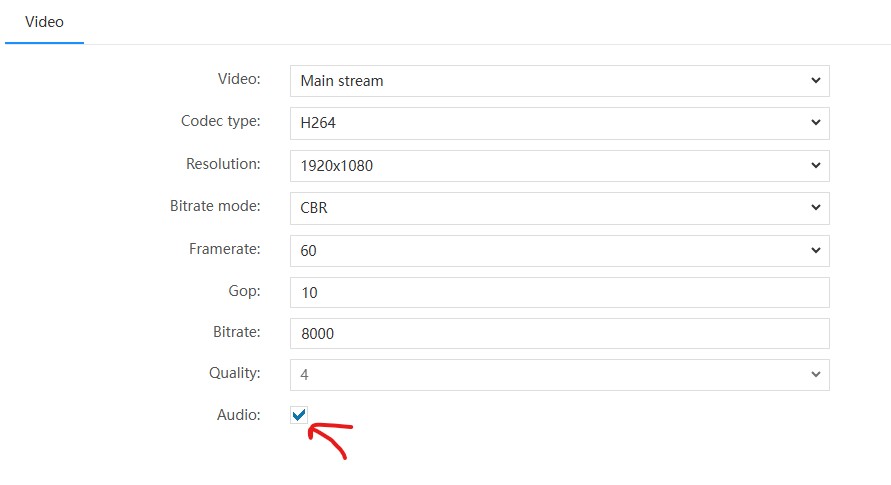Focus the Bitrate field containing 8000
Screen dimensions: 891x485
558,334
